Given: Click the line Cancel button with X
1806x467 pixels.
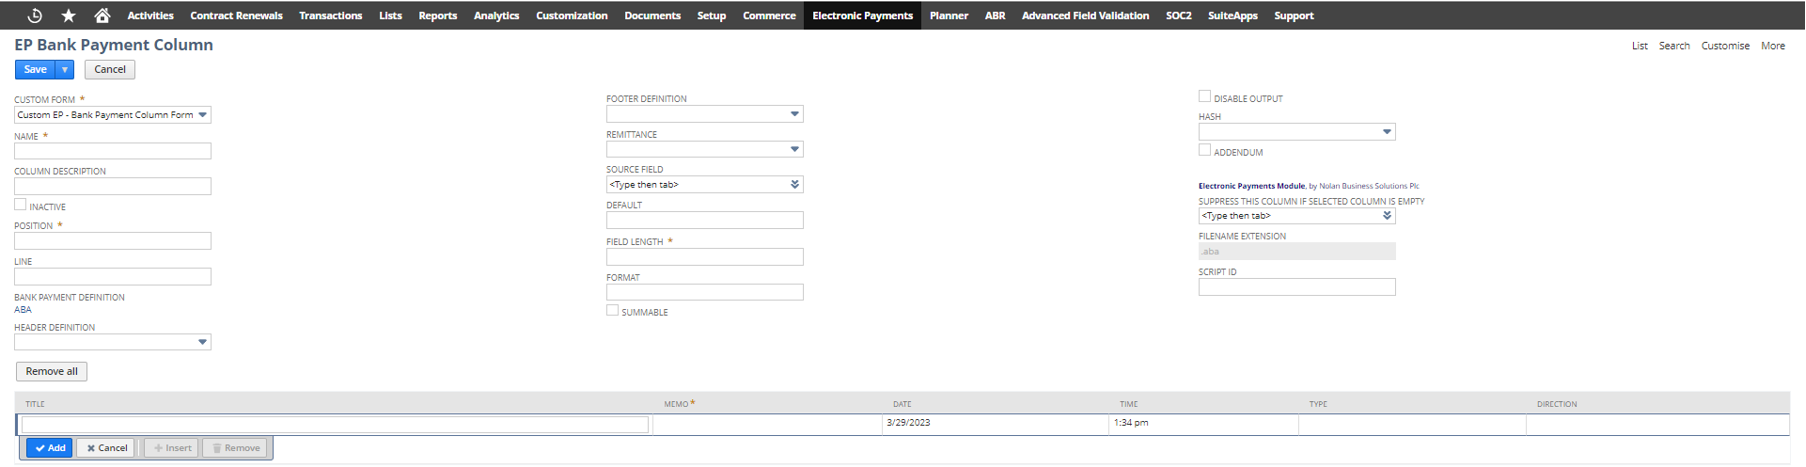Looking at the screenshot, I should coord(107,448).
